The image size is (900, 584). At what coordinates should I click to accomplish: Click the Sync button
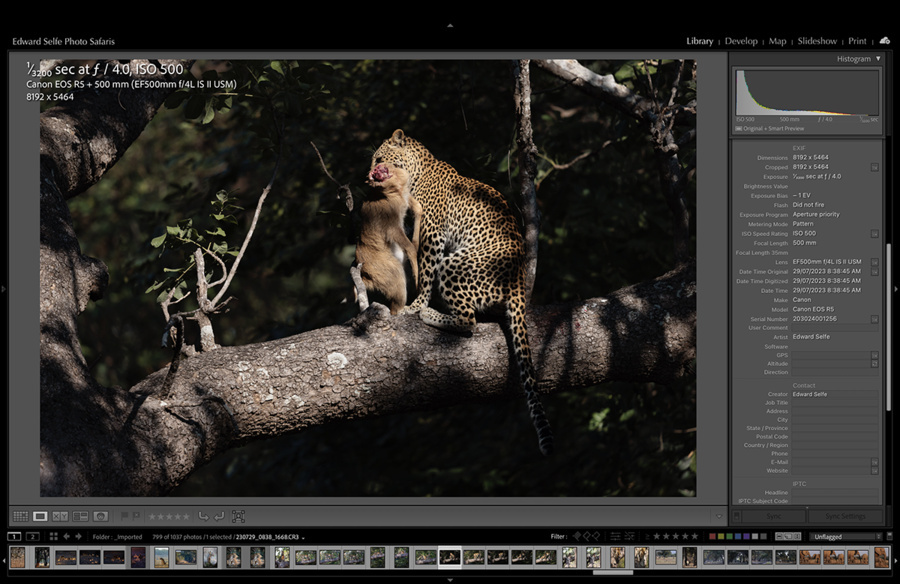773,516
